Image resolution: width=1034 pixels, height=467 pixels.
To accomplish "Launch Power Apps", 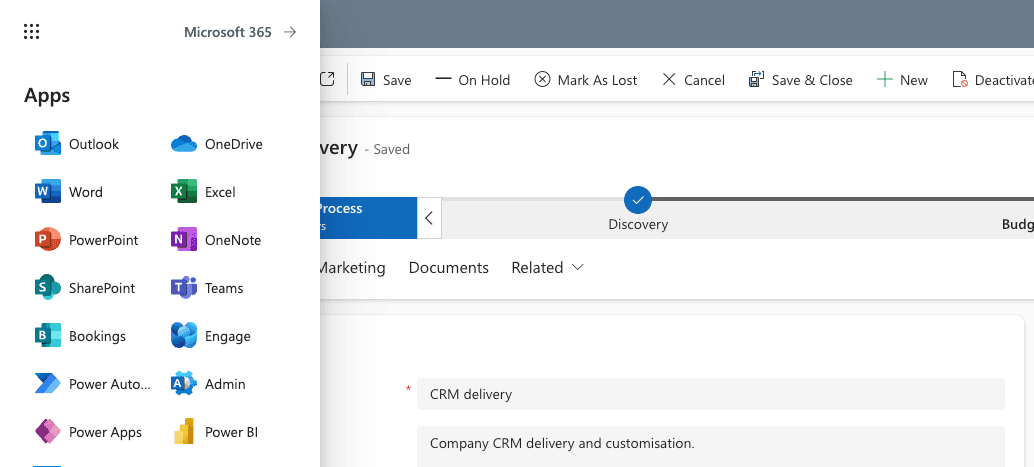I will (x=88, y=432).
